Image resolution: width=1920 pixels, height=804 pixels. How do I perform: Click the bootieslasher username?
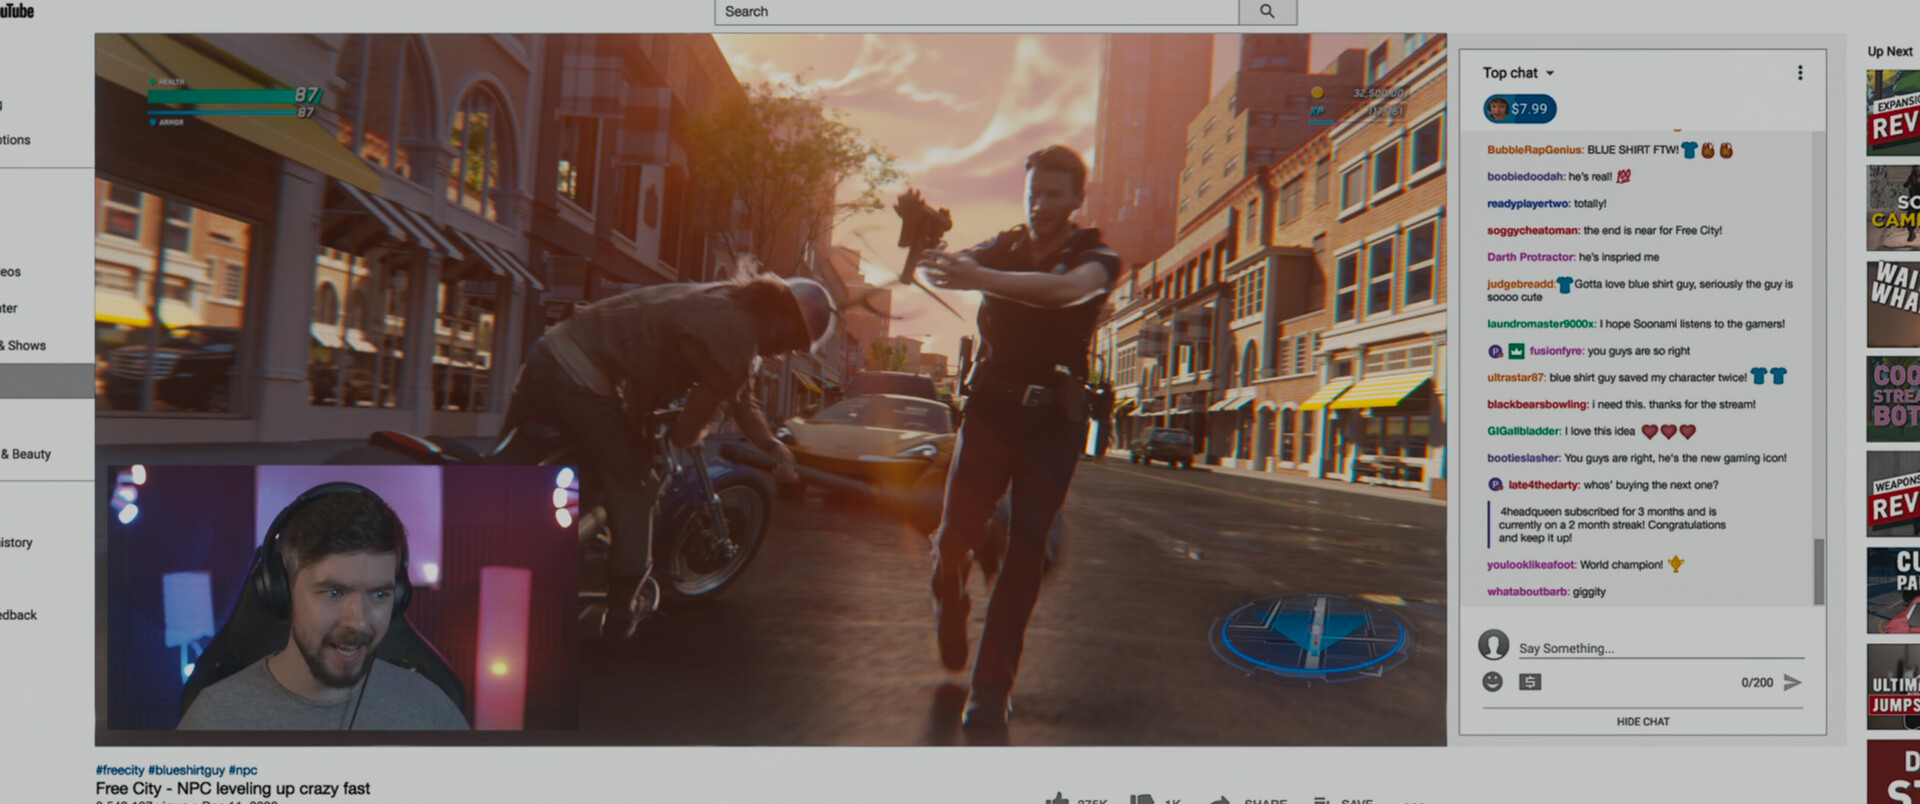(1524, 458)
